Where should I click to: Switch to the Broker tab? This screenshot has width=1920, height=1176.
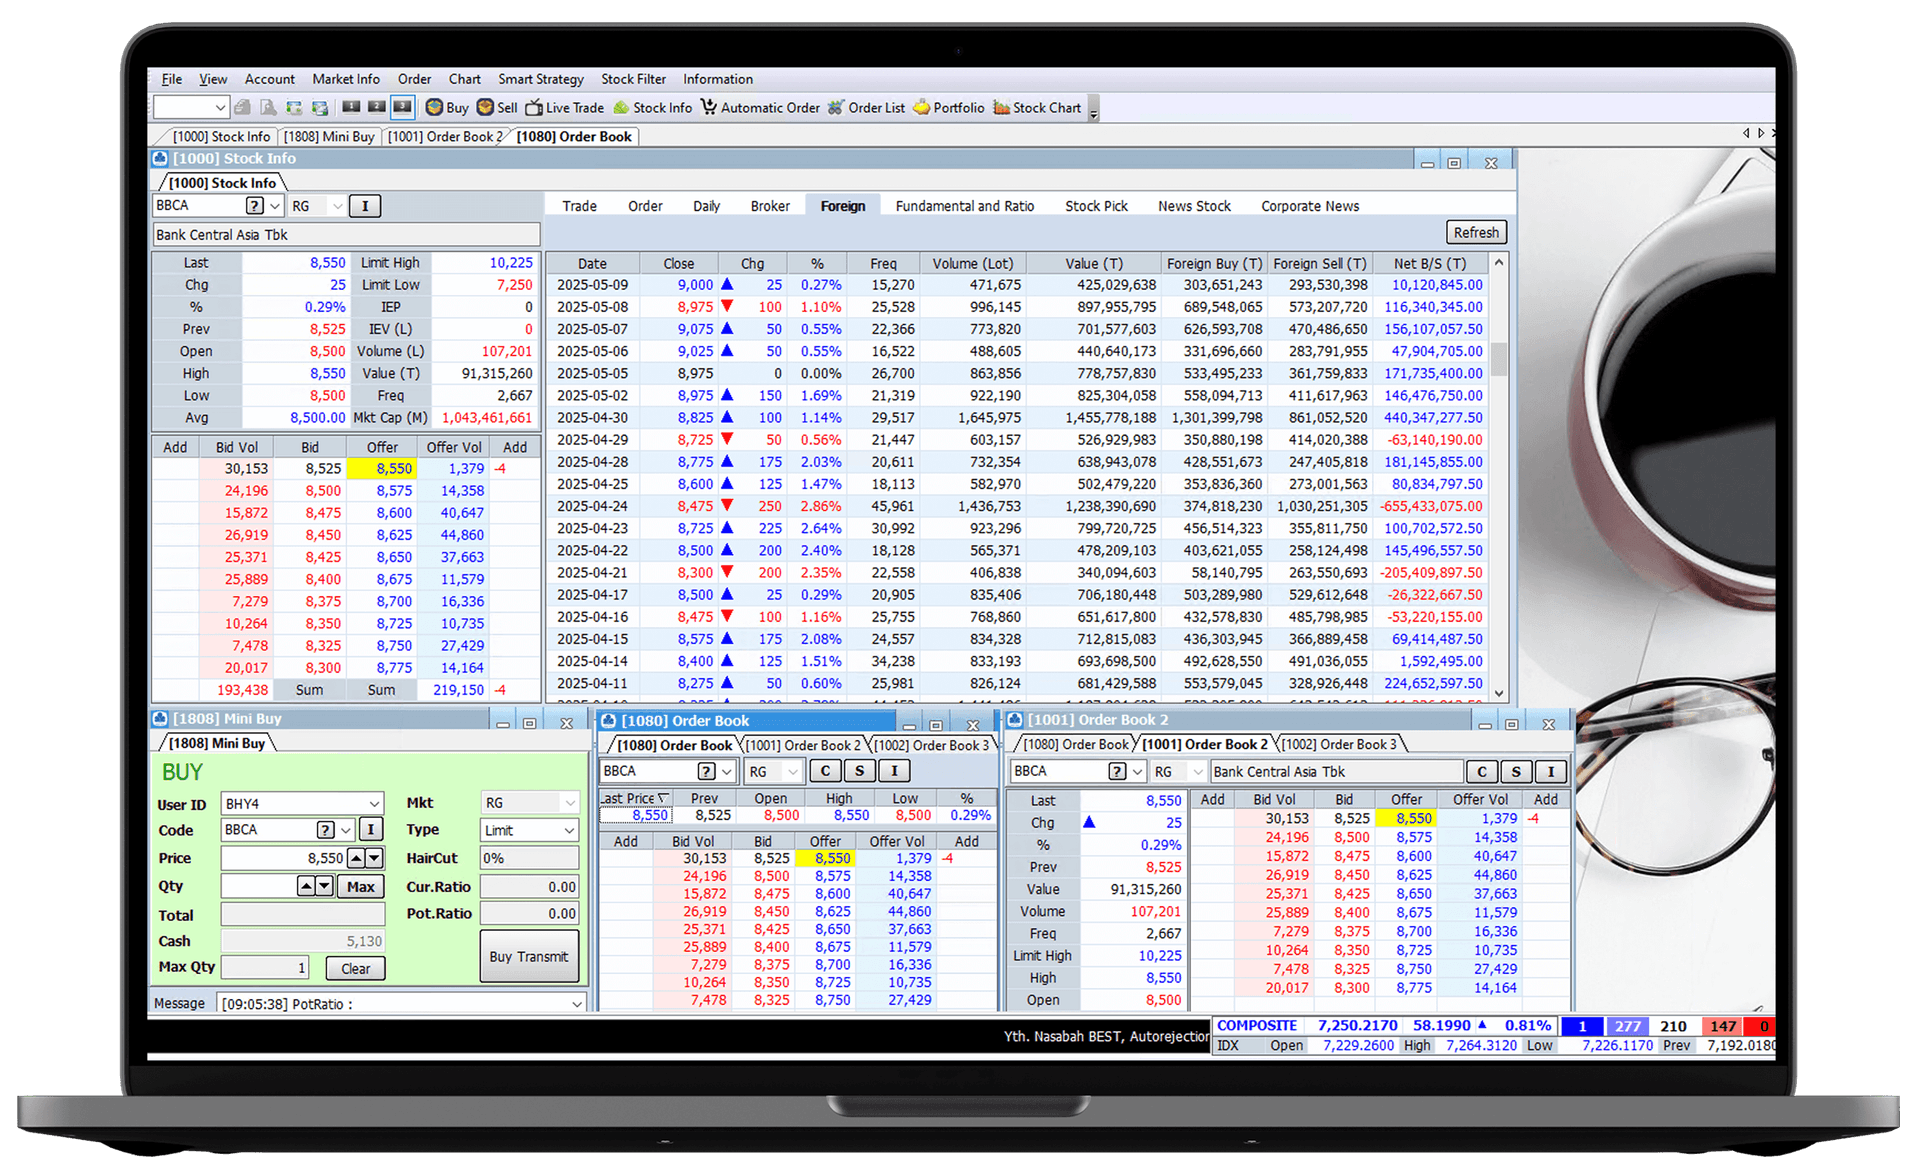click(x=770, y=206)
